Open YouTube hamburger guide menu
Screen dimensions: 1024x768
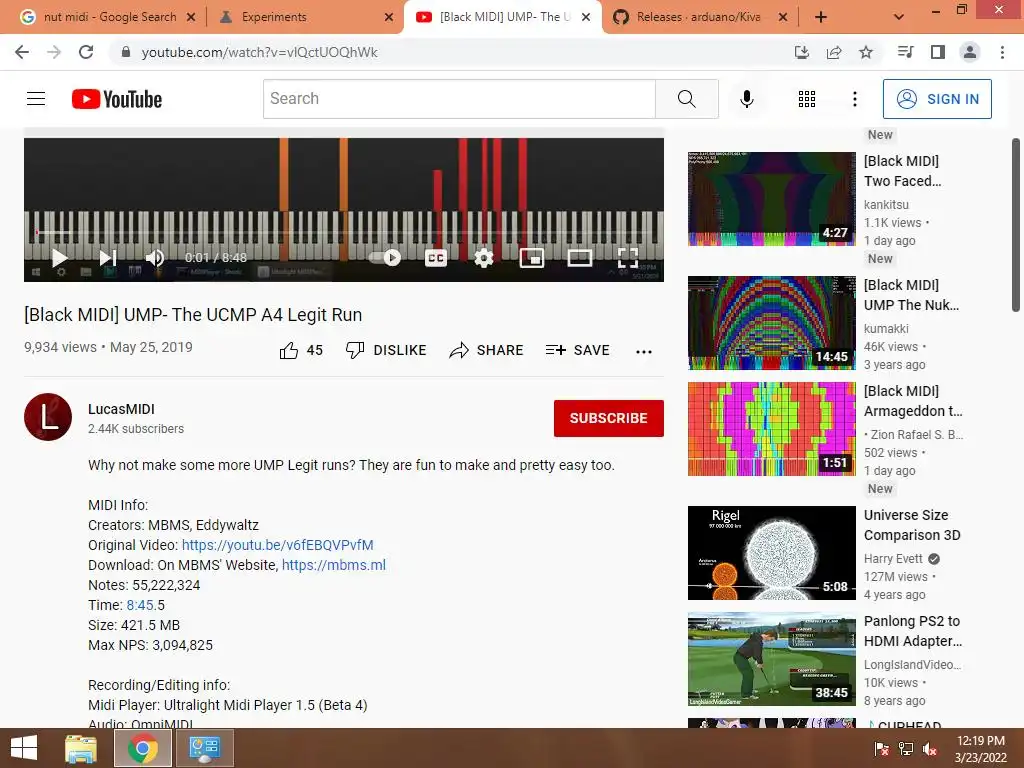[36, 99]
